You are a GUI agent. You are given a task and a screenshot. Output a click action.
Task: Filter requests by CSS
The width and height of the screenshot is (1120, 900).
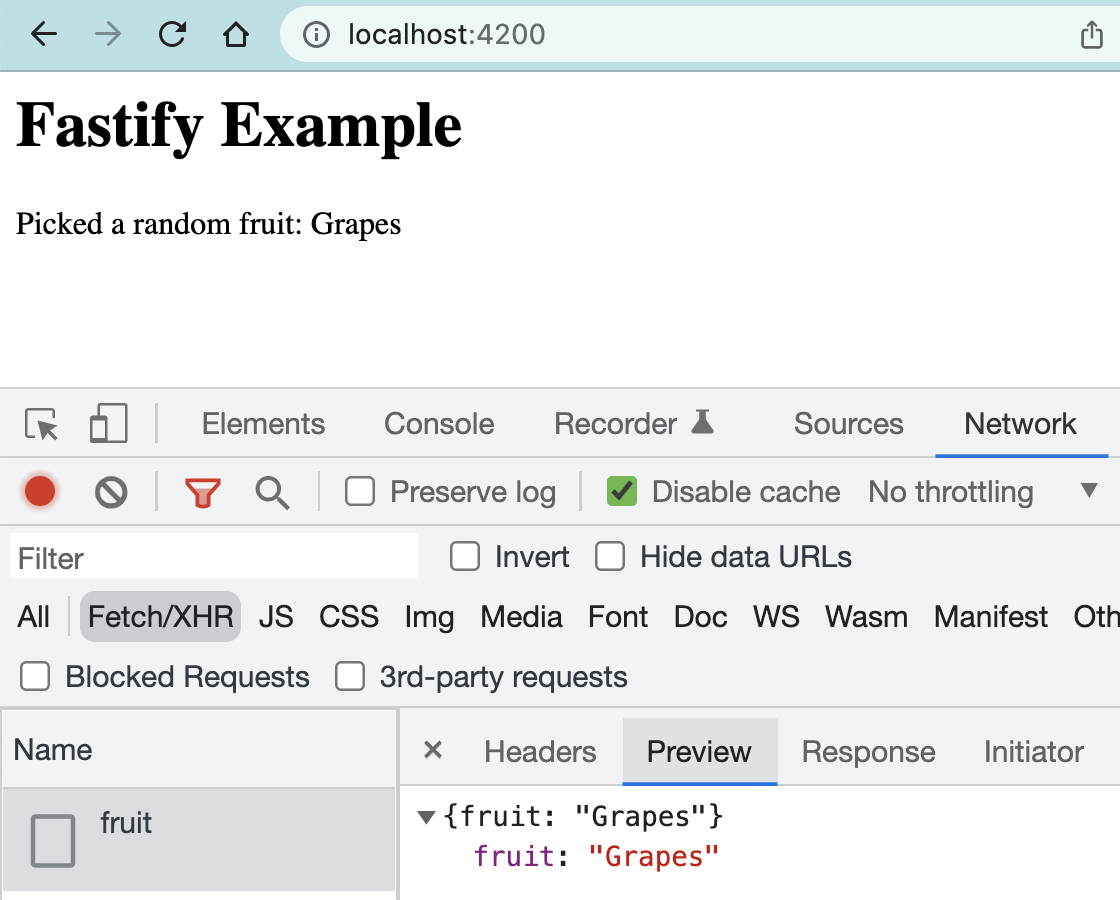(x=349, y=616)
